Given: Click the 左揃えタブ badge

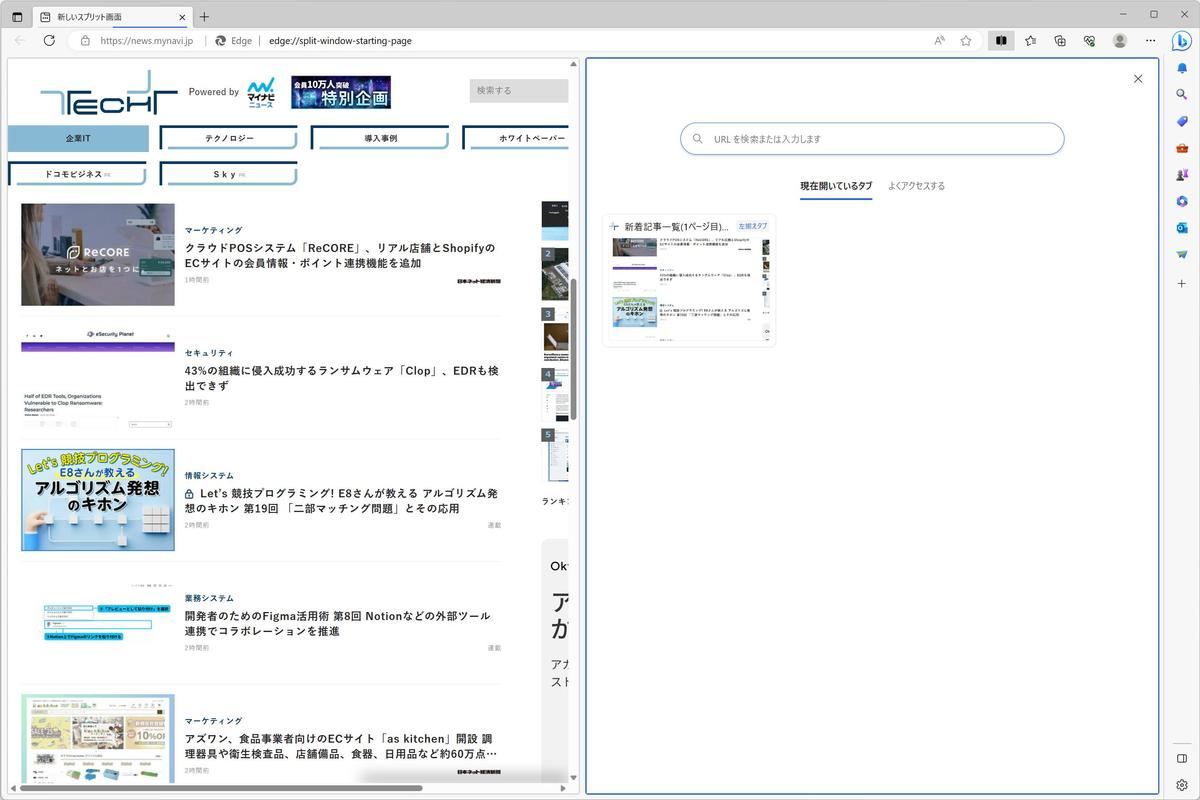Looking at the screenshot, I should click(x=753, y=226).
